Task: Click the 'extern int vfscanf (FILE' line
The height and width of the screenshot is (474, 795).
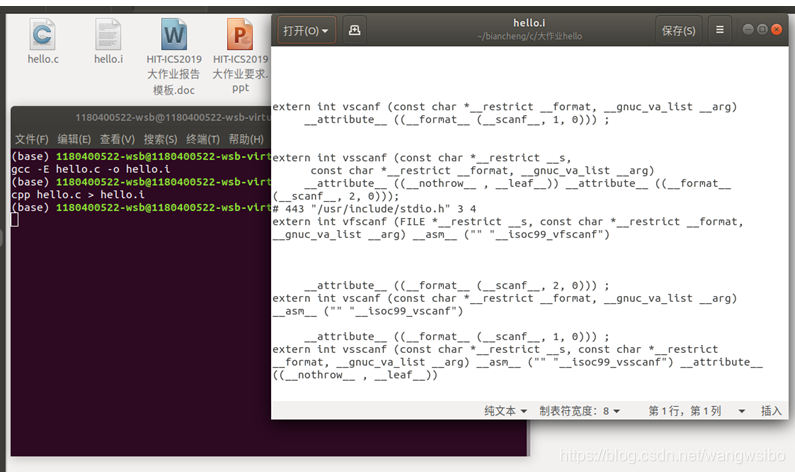Action: [x=508, y=222]
